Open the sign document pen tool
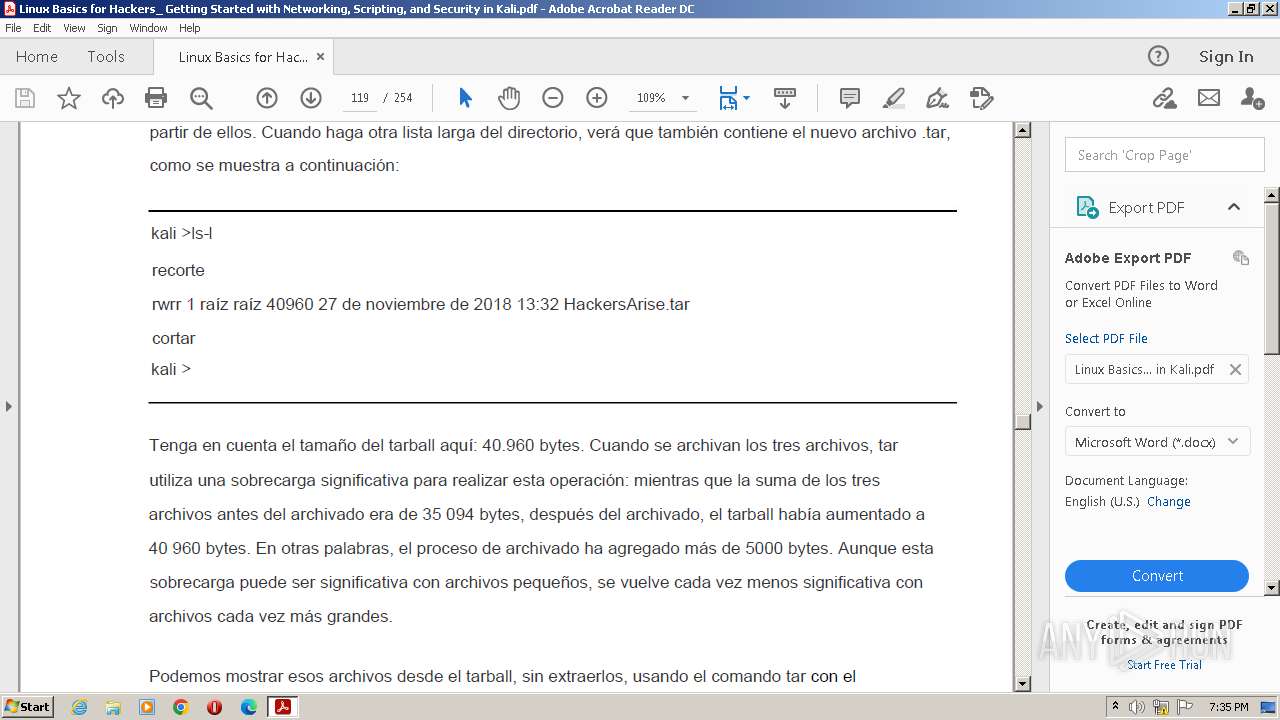Screen dimensions: 1280x720 coord(938,98)
